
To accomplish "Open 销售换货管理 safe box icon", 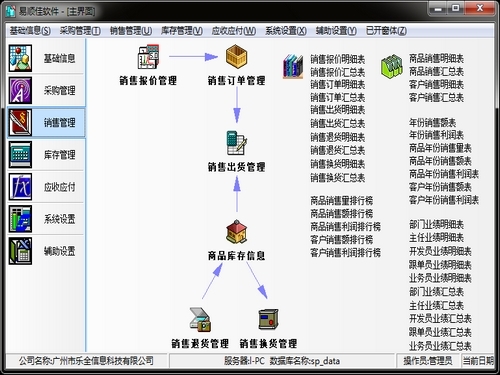I will point(268,319).
